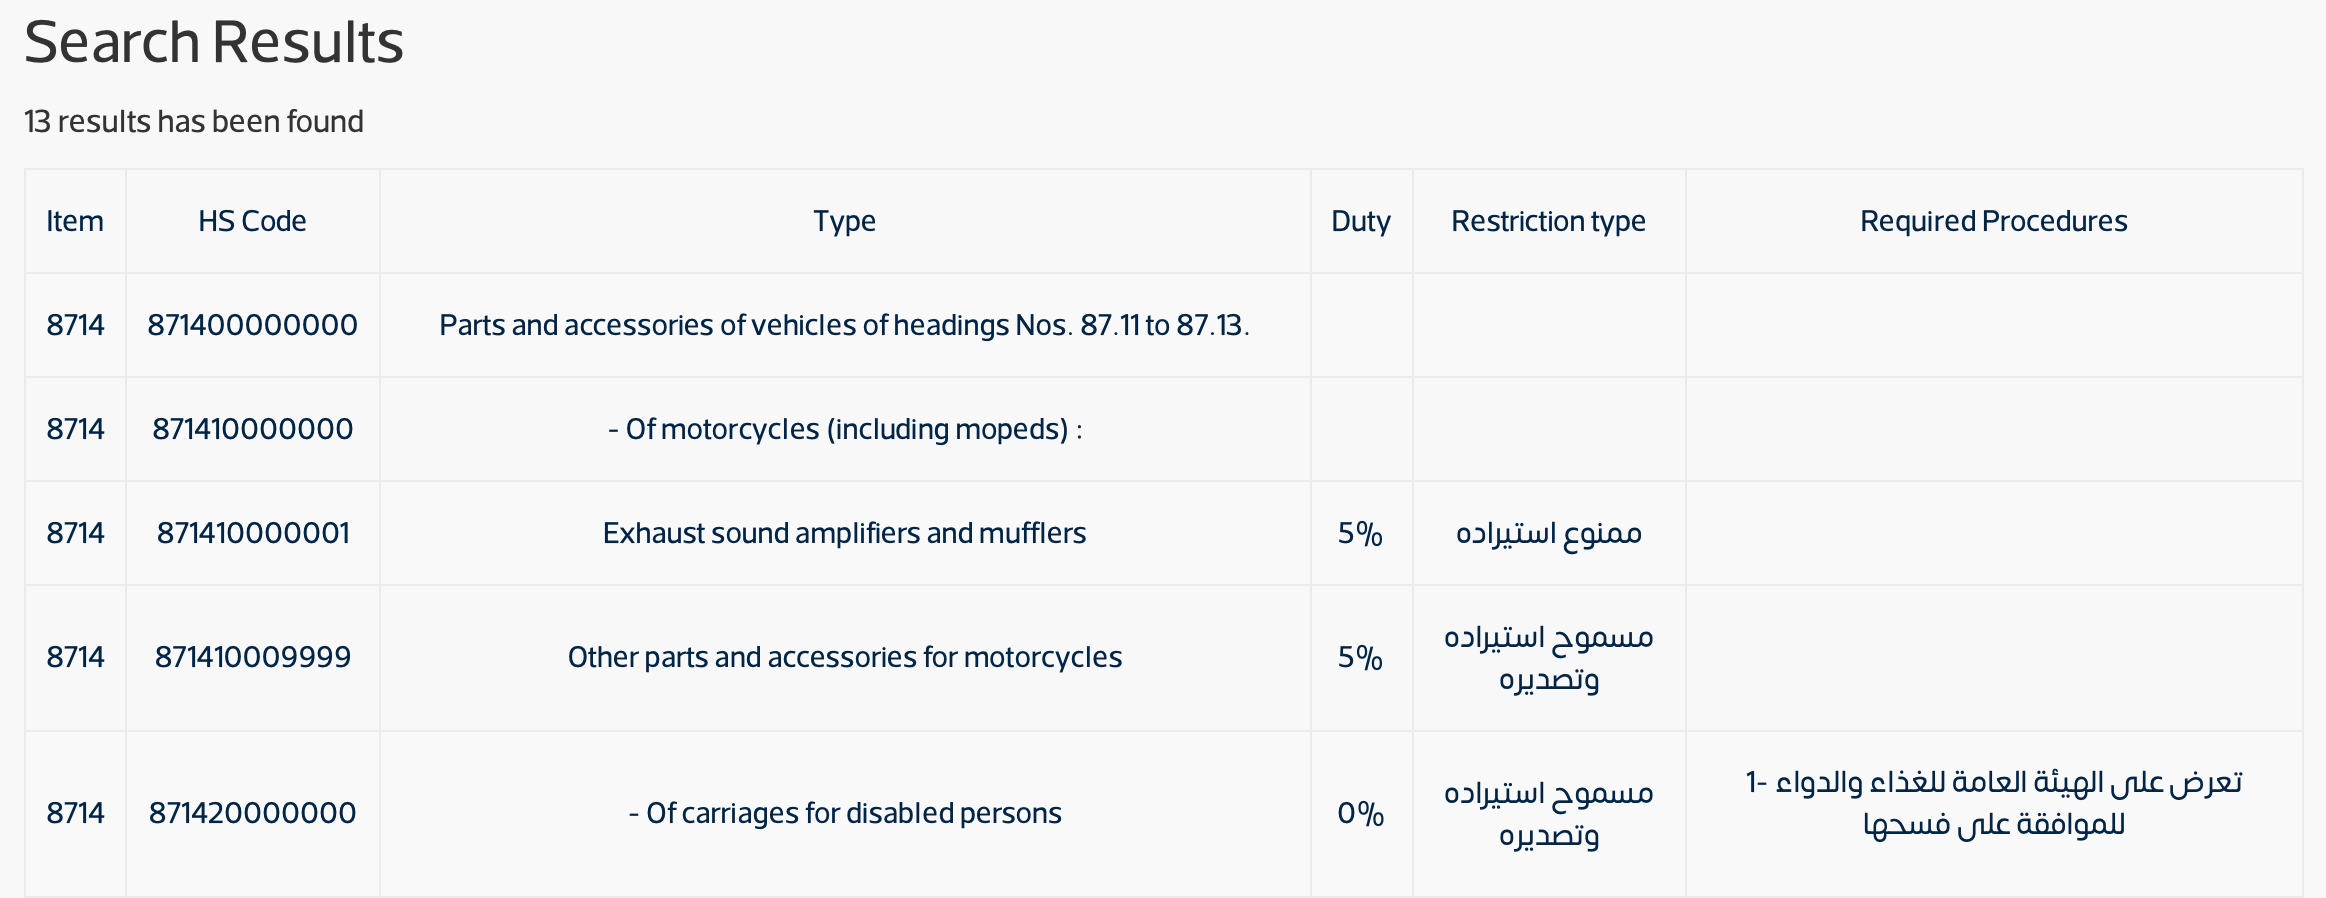Click the 0% duty value
This screenshot has height=898, width=2326.
(1360, 813)
